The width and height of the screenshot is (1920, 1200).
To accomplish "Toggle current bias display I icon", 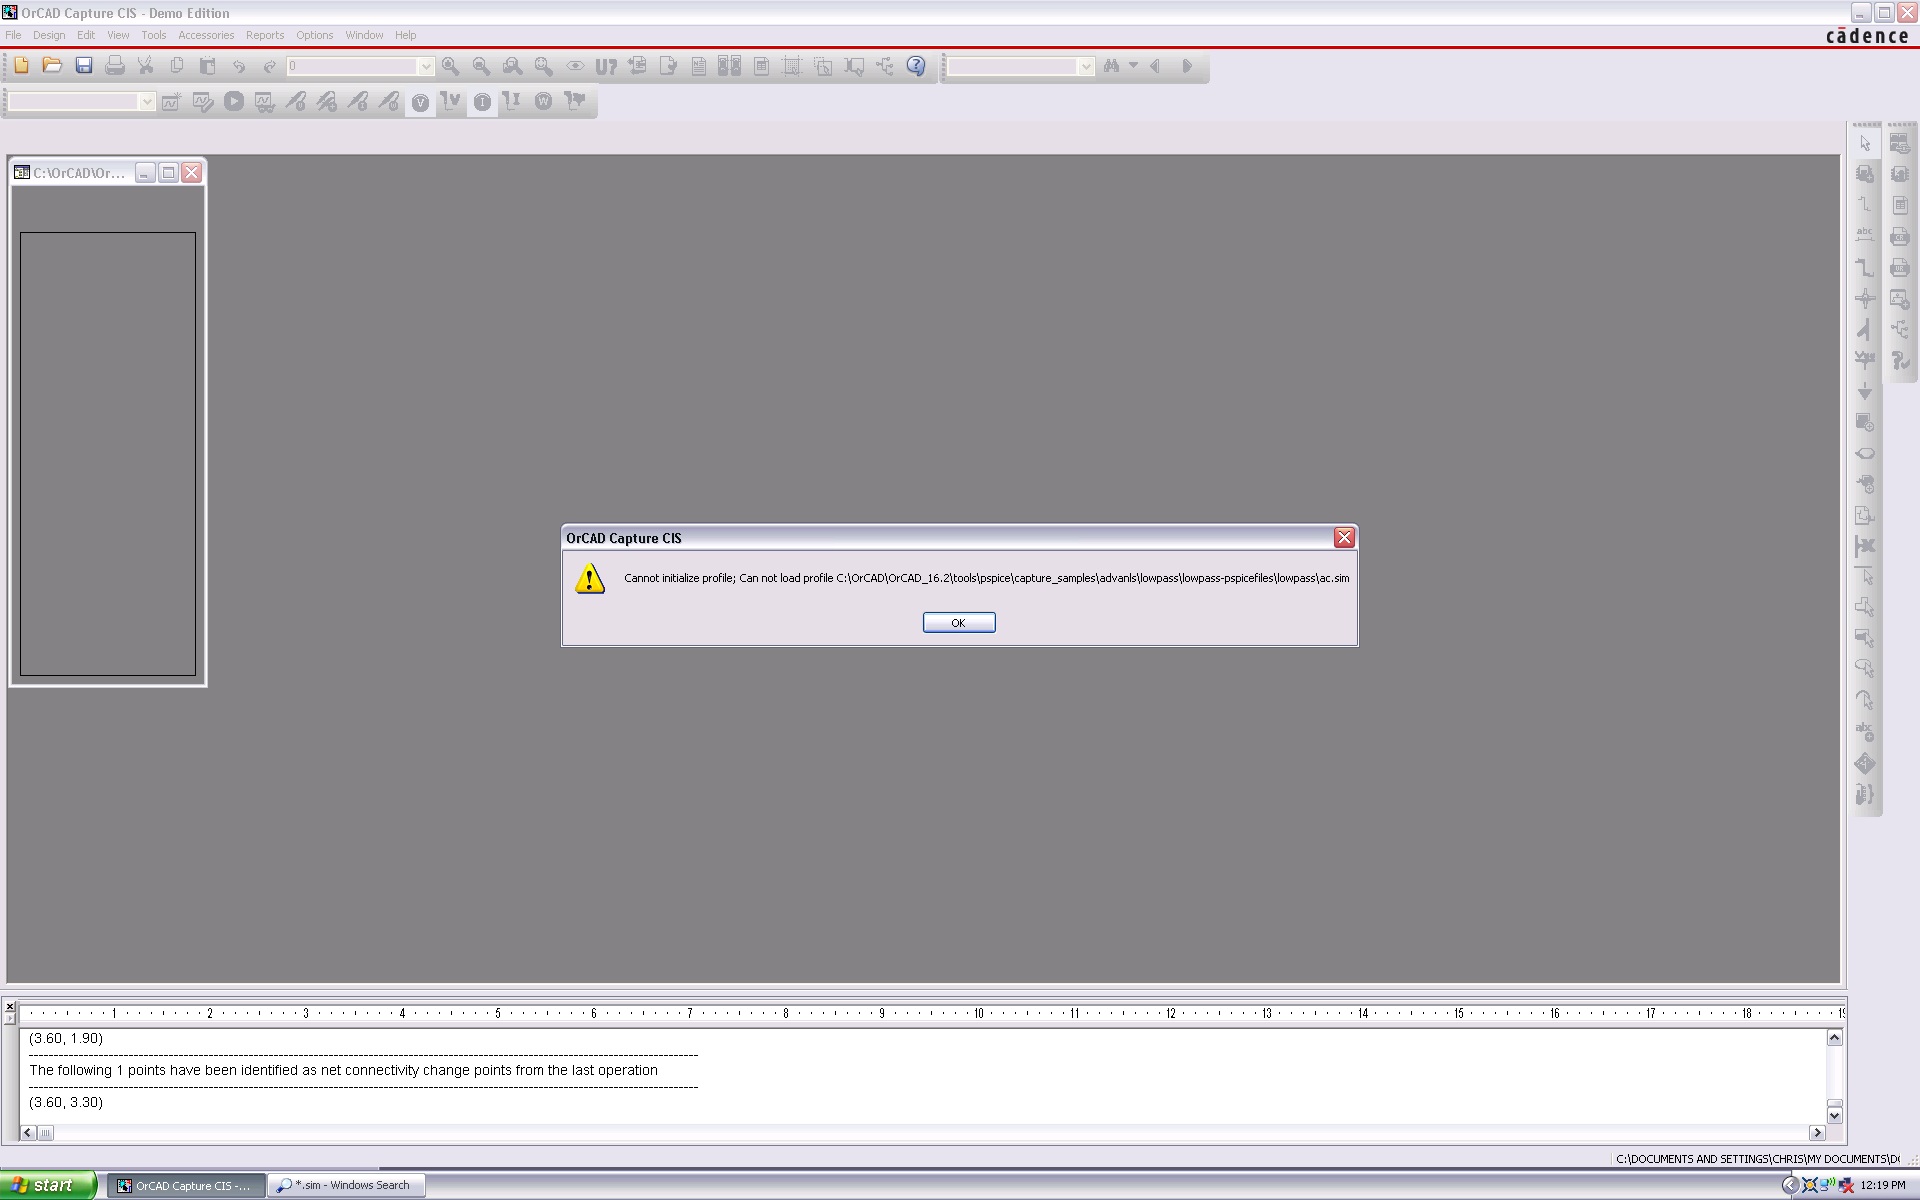I will [482, 102].
